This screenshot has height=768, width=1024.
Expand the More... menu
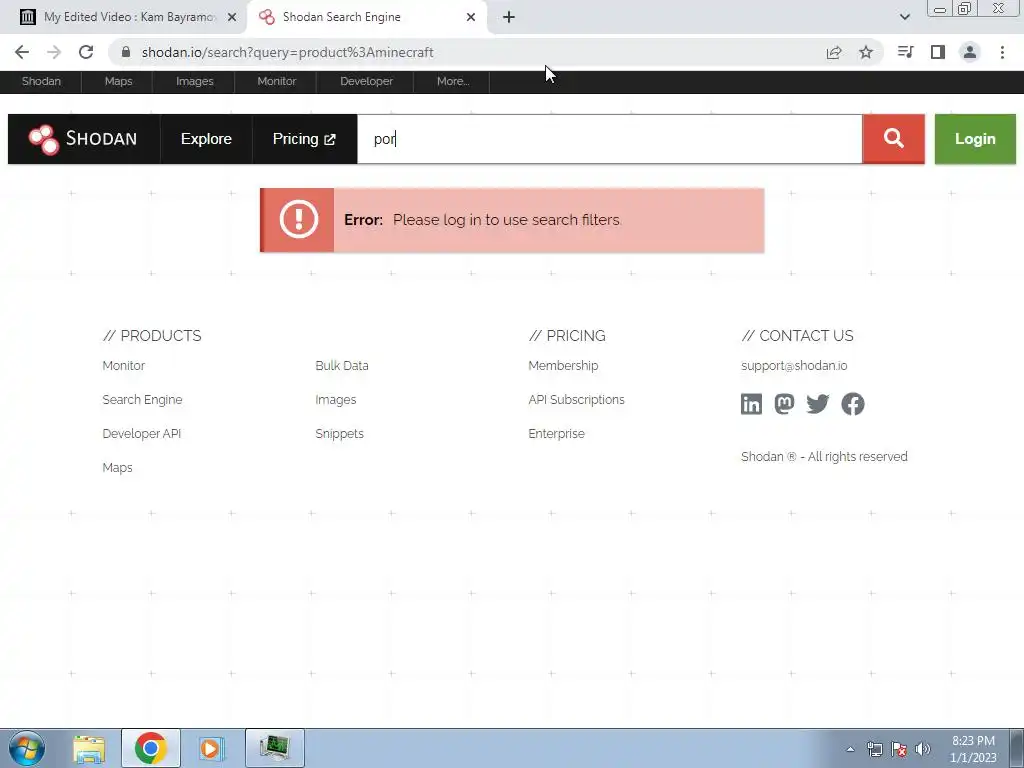(x=453, y=82)
